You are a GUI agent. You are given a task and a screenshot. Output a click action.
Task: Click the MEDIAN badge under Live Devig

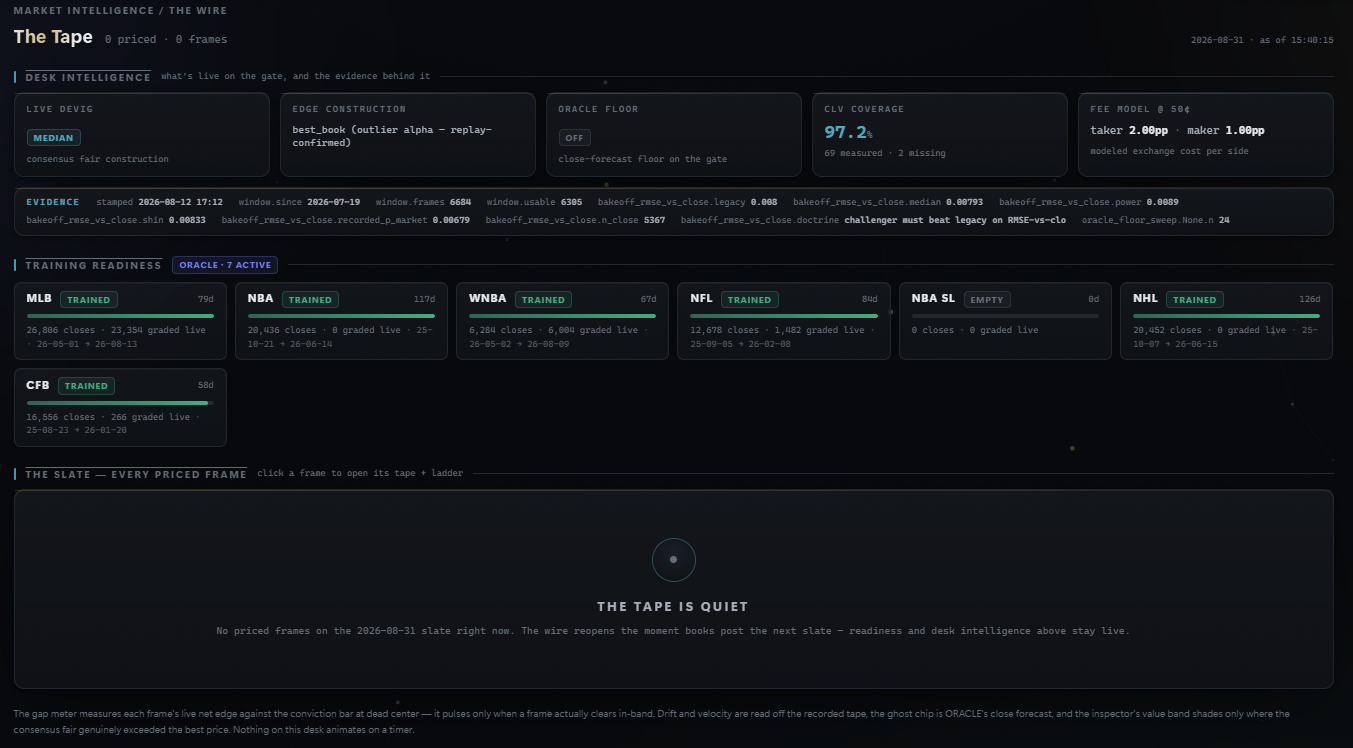[54, 138]
